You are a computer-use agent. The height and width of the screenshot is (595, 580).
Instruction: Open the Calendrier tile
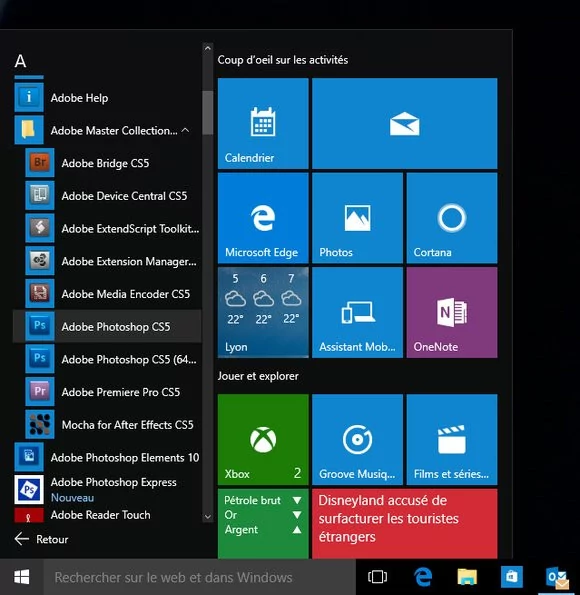[263, 123]
